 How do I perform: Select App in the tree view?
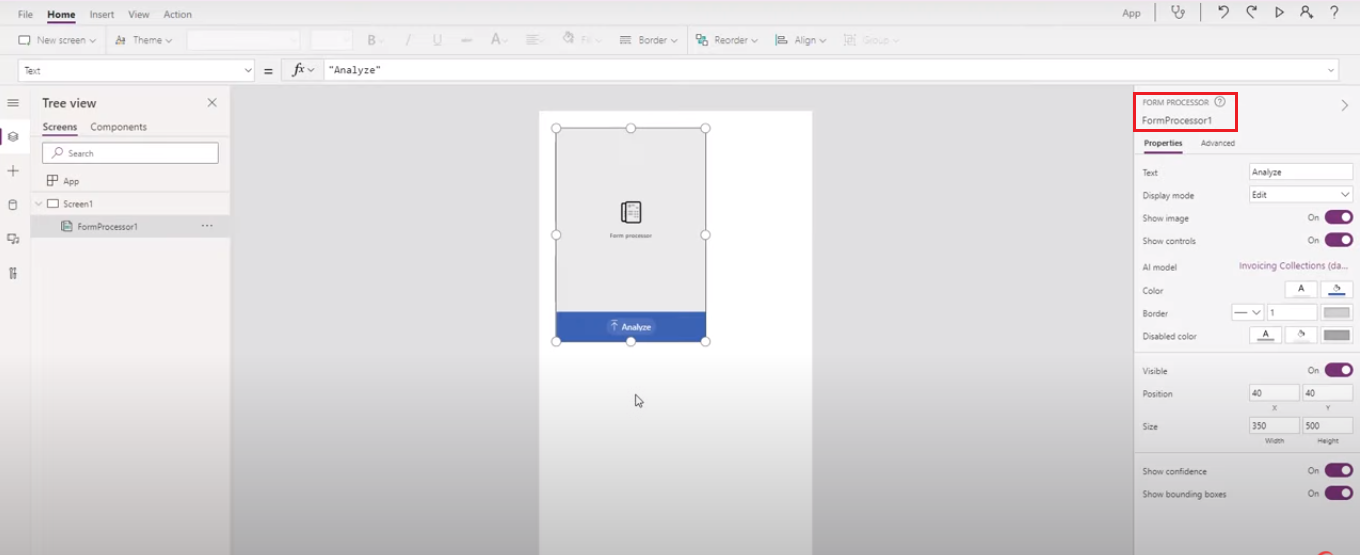pos(71,181)
